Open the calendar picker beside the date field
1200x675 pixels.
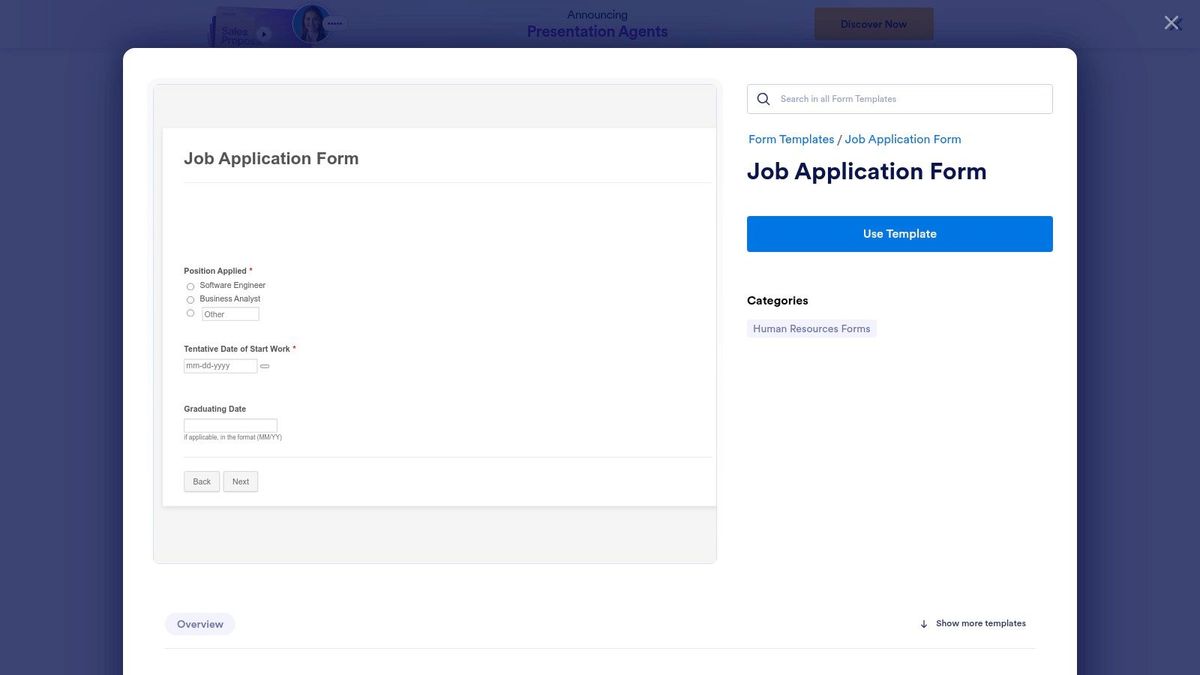264,366
